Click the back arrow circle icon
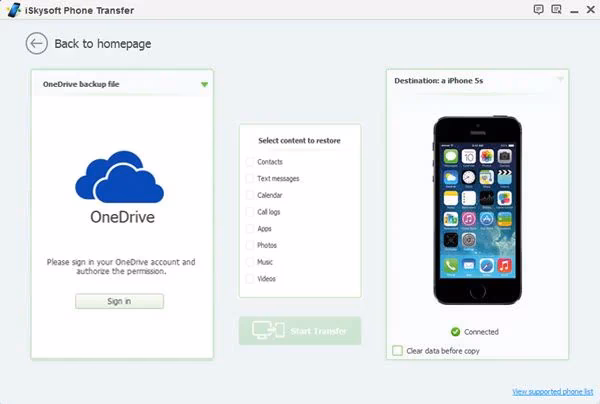 [x=37, y=43]
